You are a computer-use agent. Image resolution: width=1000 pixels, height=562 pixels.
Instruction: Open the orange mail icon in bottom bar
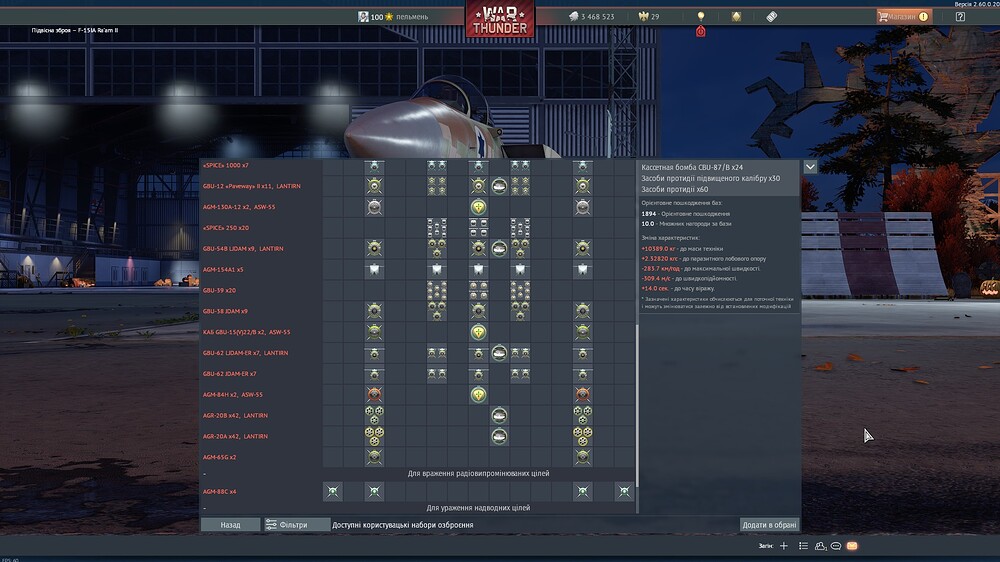(x=852, y=545)
